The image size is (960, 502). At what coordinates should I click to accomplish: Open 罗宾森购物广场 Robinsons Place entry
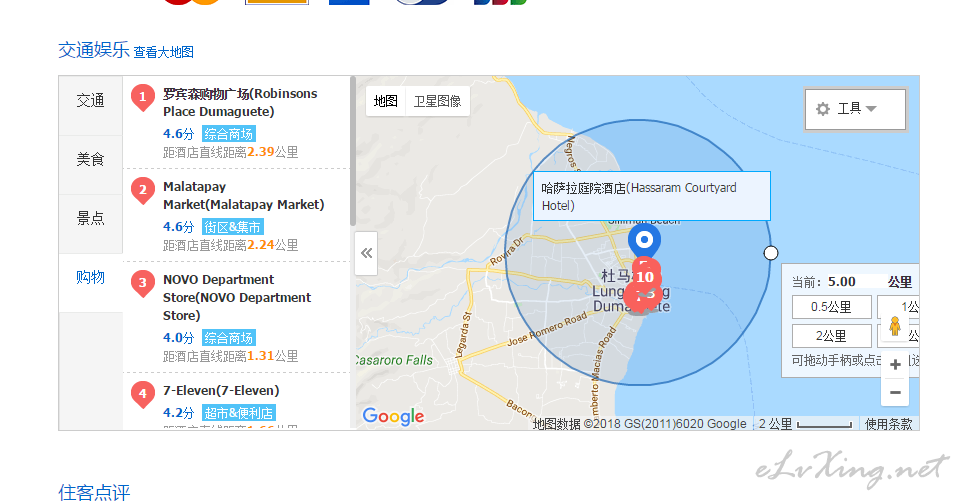[240, 103]
